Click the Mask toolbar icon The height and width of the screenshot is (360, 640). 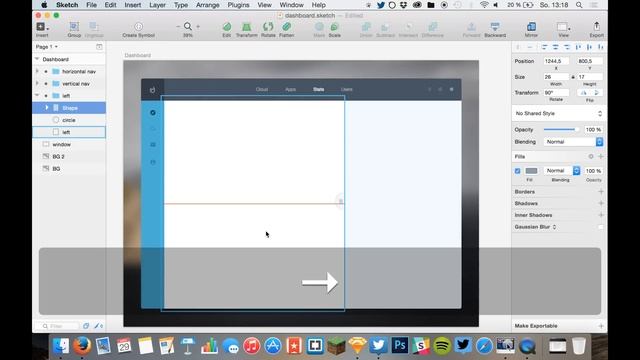click(319, 27)
